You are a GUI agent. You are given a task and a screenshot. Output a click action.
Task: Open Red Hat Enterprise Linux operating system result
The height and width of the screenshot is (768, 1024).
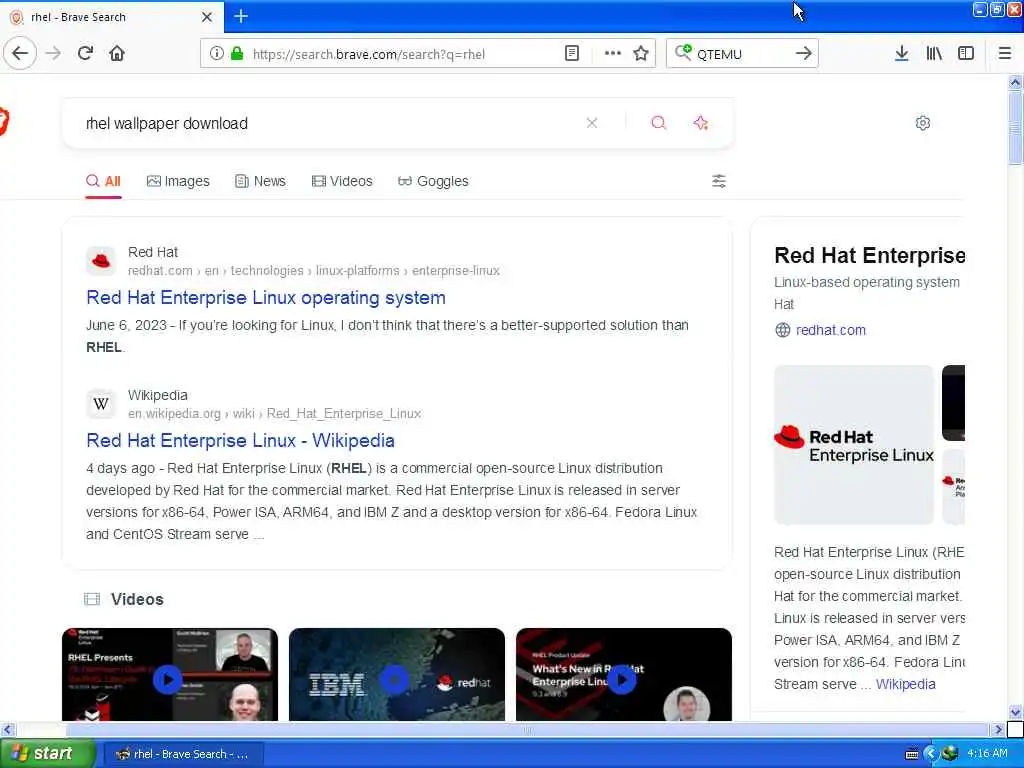(x=266, y=298)
